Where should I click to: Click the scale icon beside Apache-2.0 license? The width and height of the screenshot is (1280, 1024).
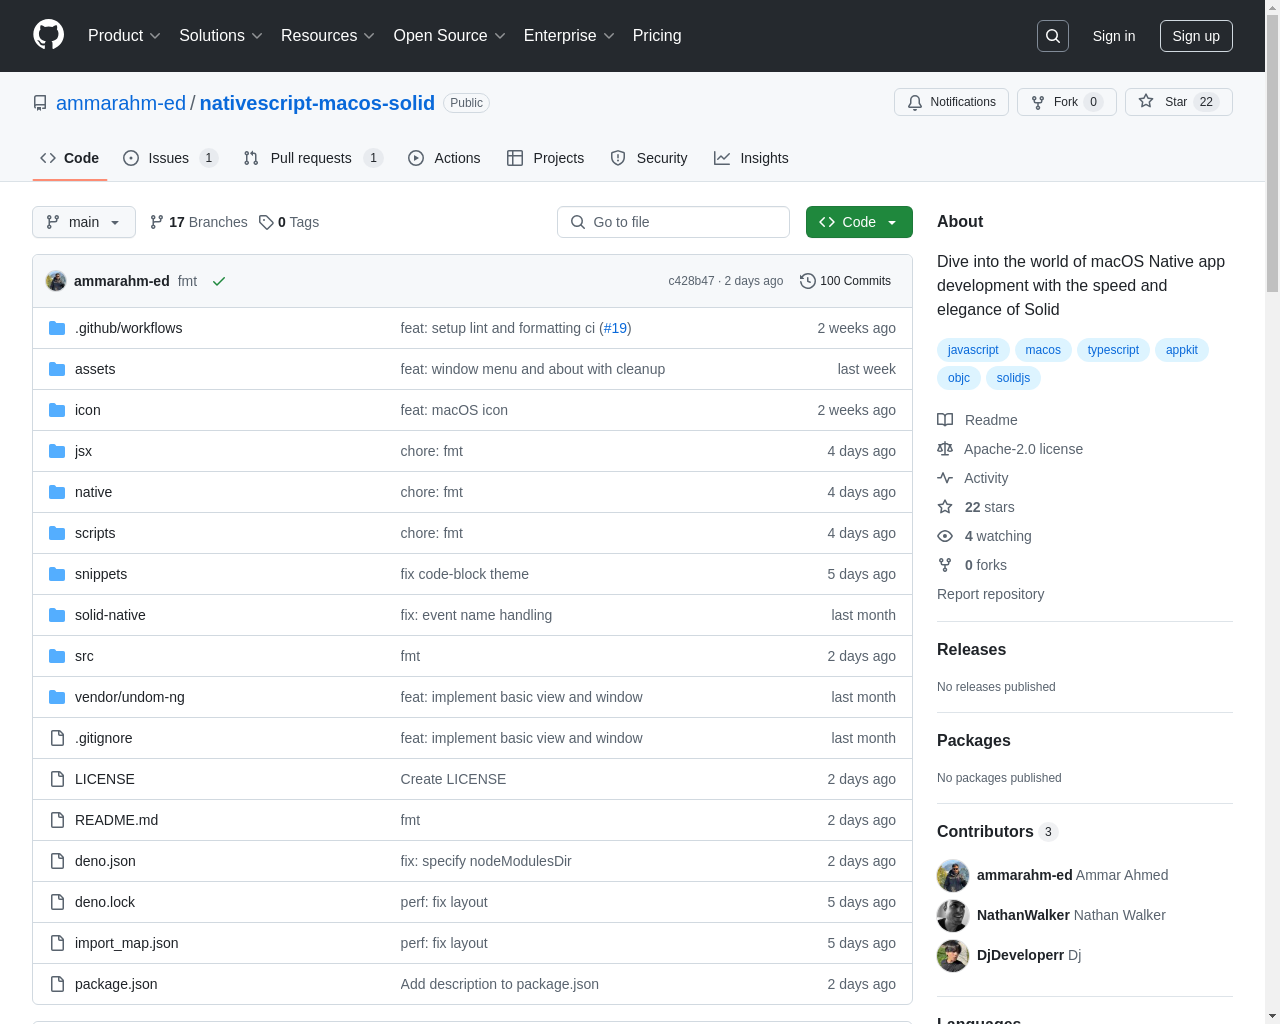click(x=945, y=449)
